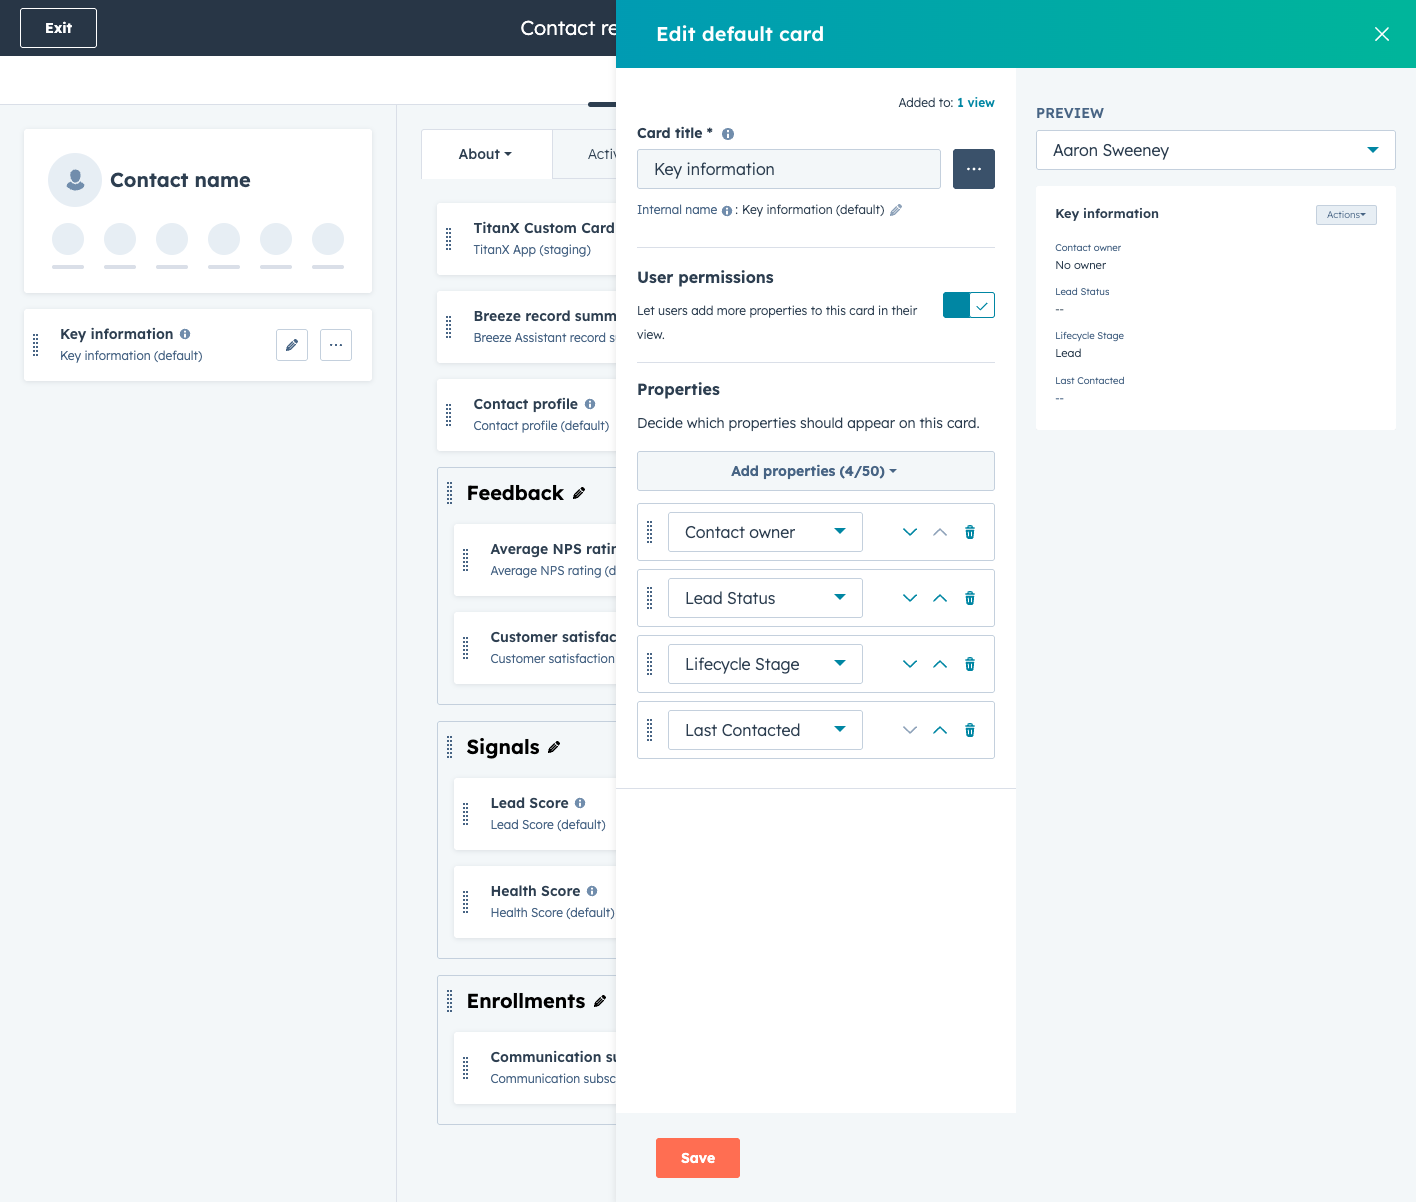Move Lifecycle Stage property down
This screenshot has height=1202, width=1416.
pos(910,664)
